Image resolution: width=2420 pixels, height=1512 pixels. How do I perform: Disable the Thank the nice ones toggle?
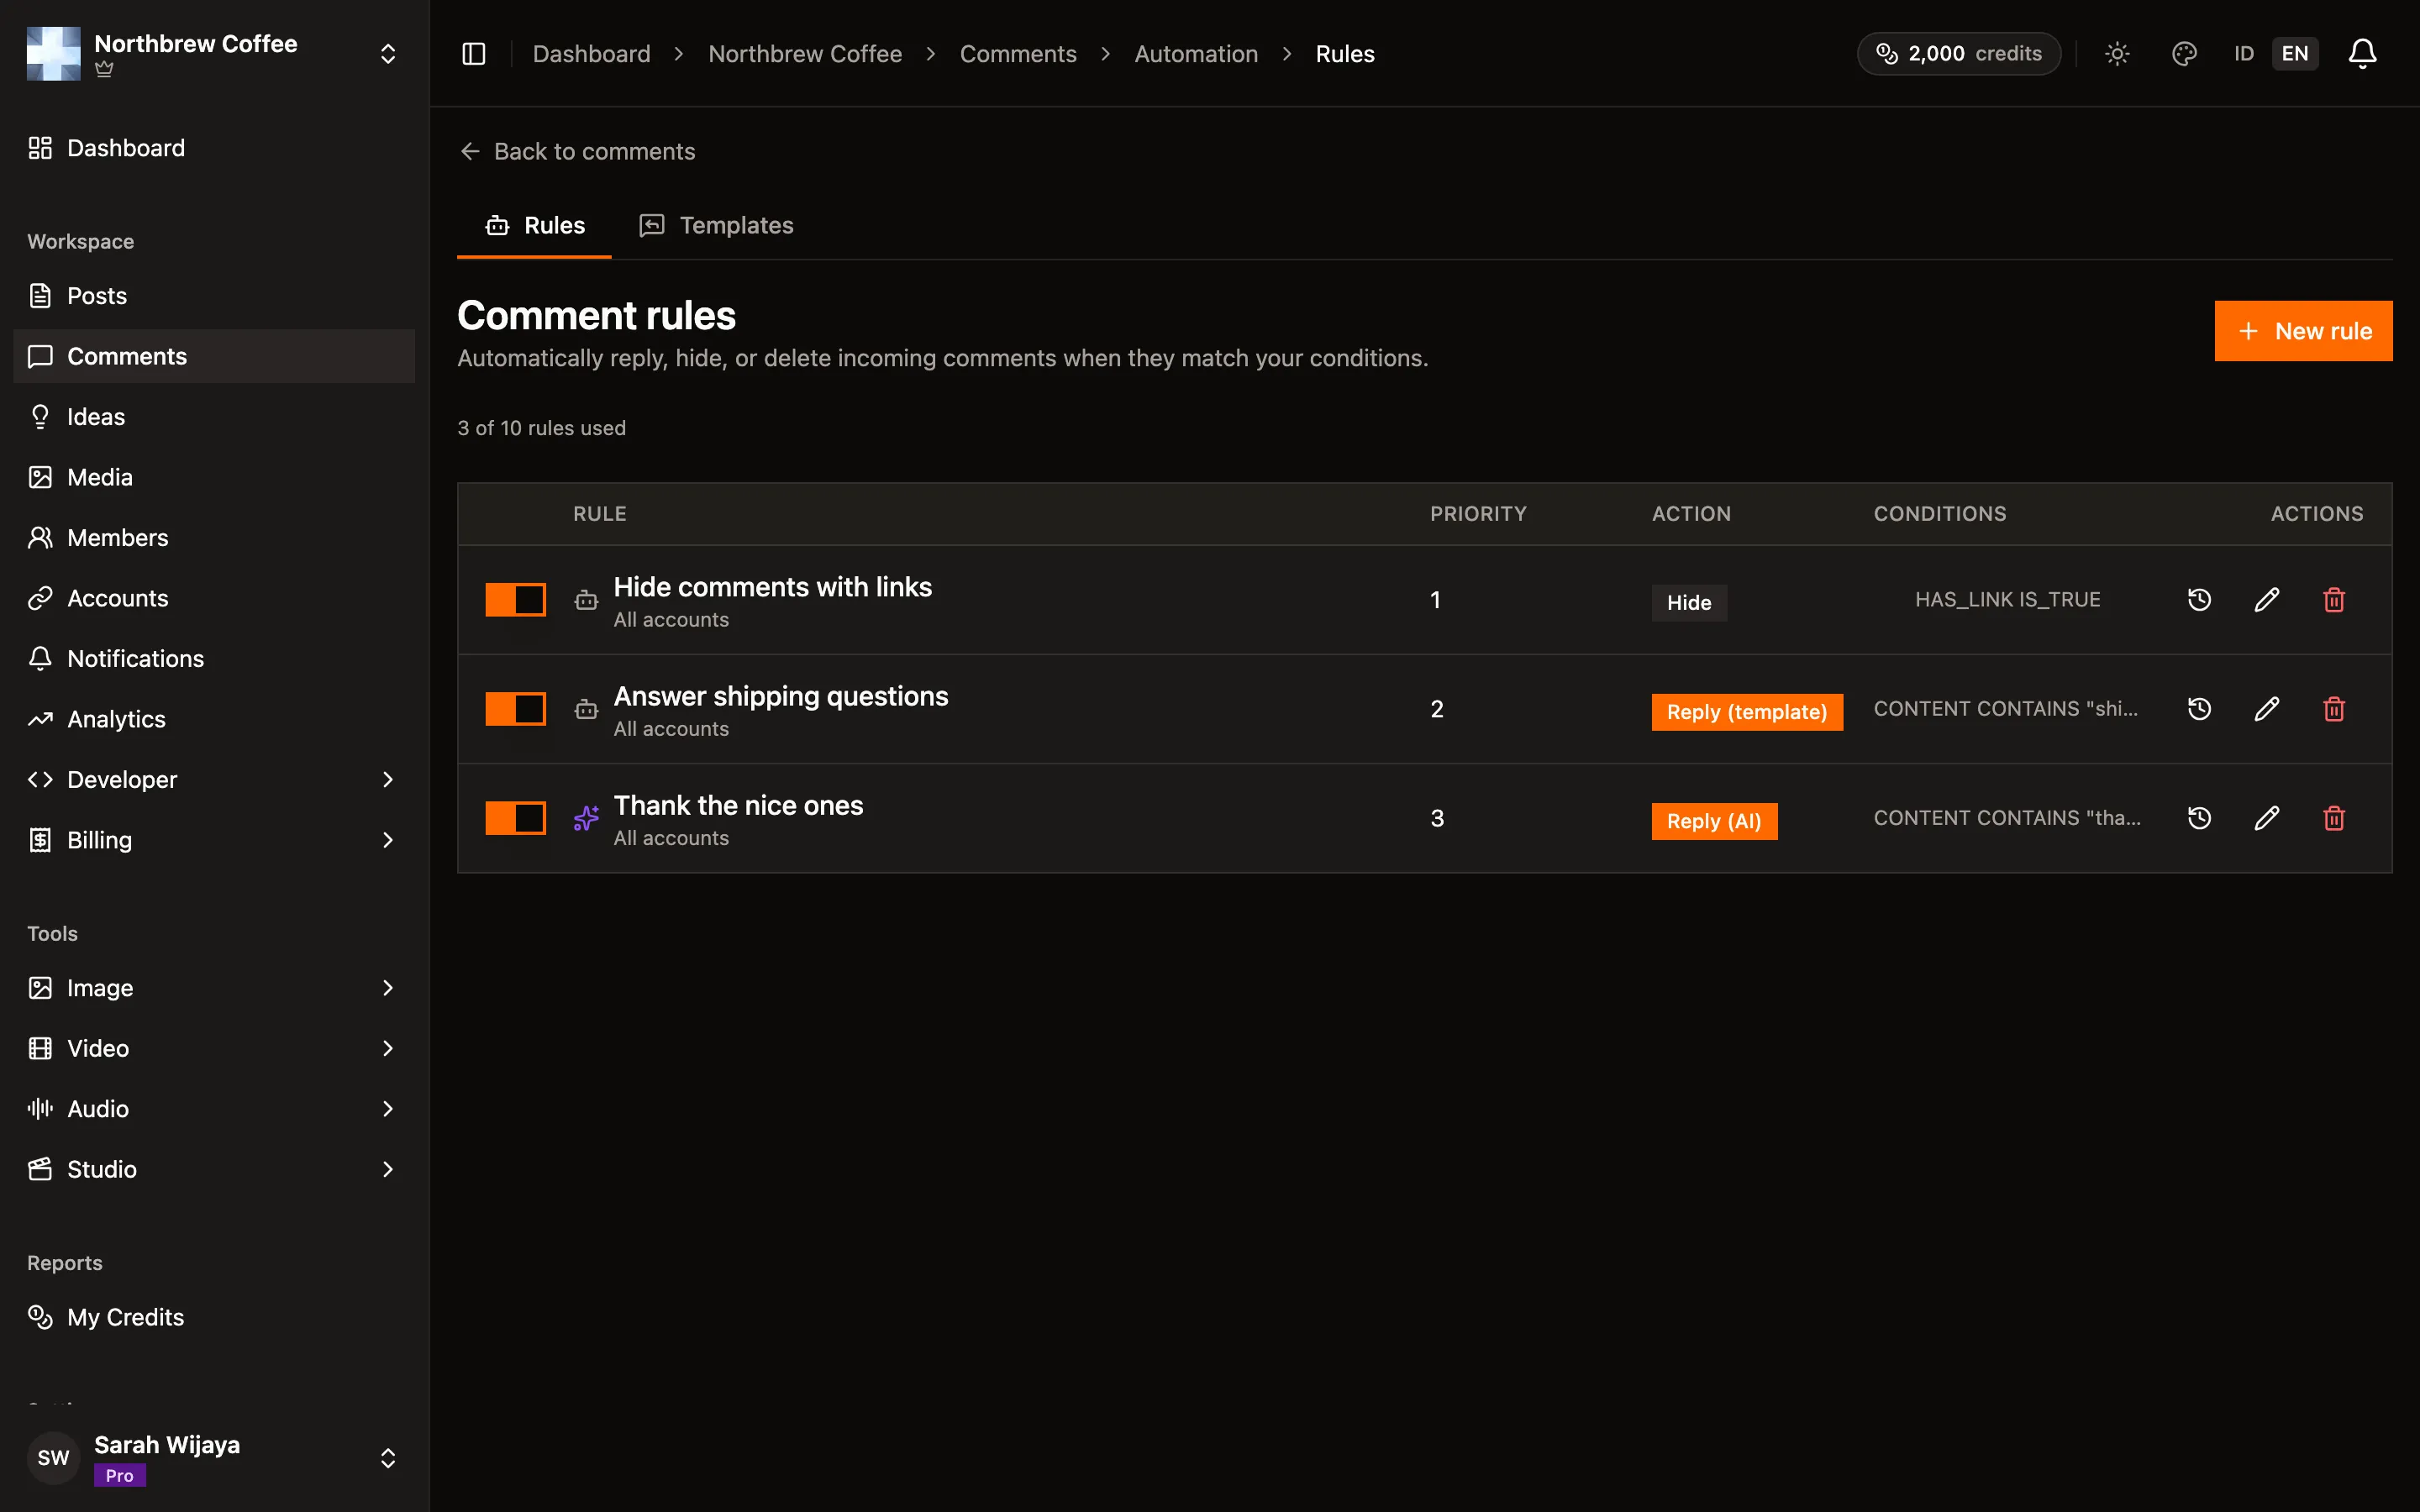coord(516,818)
